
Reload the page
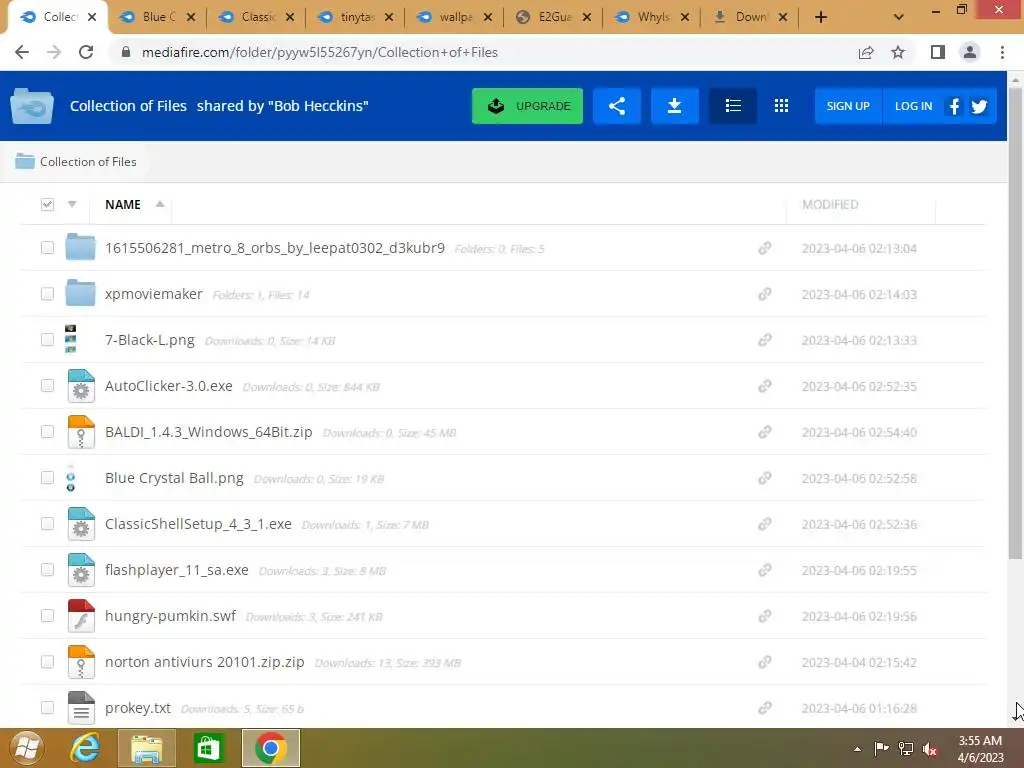click(x=86, y=52)
